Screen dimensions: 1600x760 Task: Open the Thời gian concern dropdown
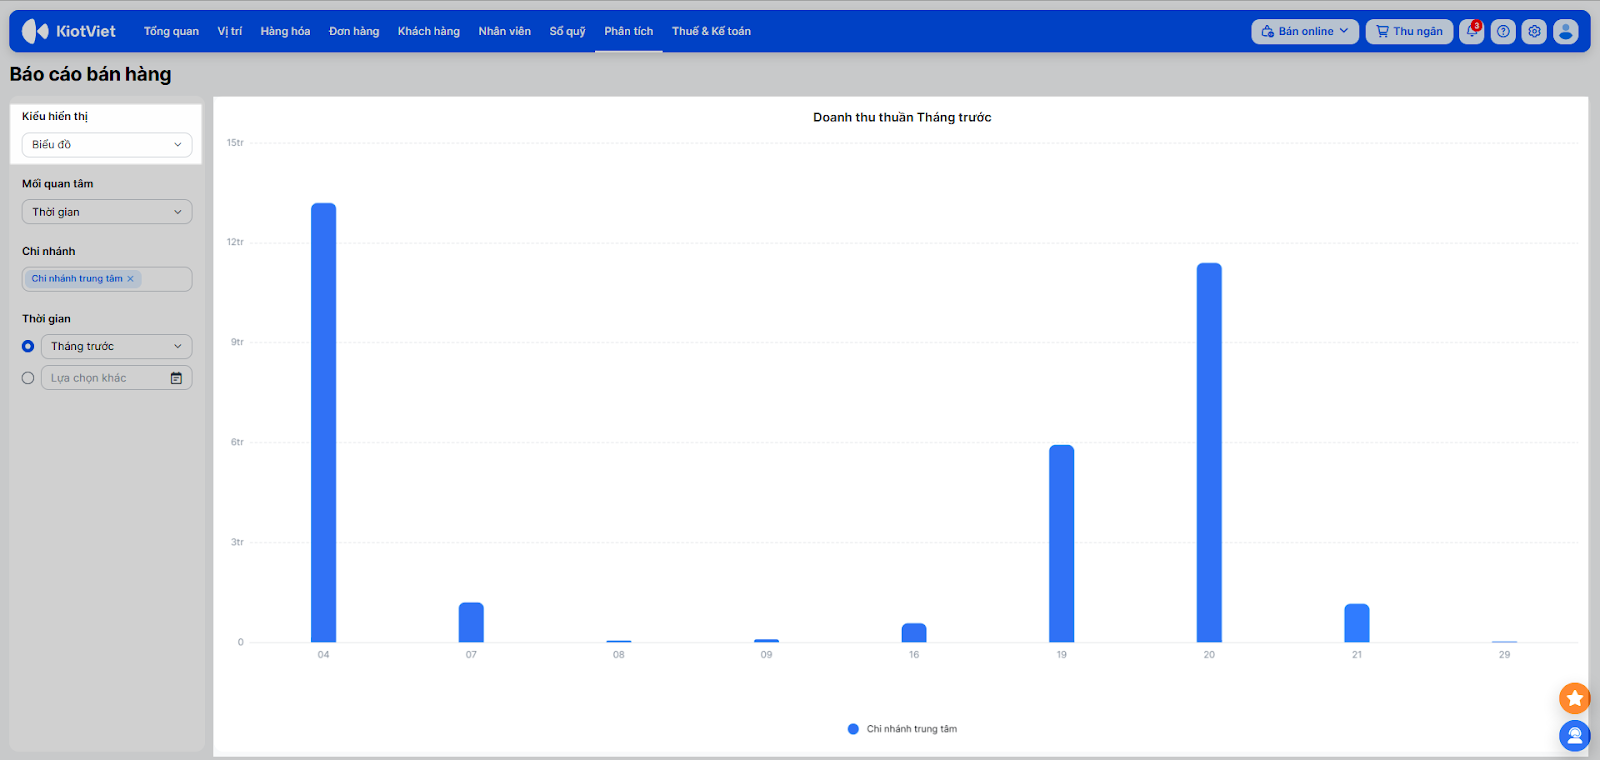[x=107, y=212]
